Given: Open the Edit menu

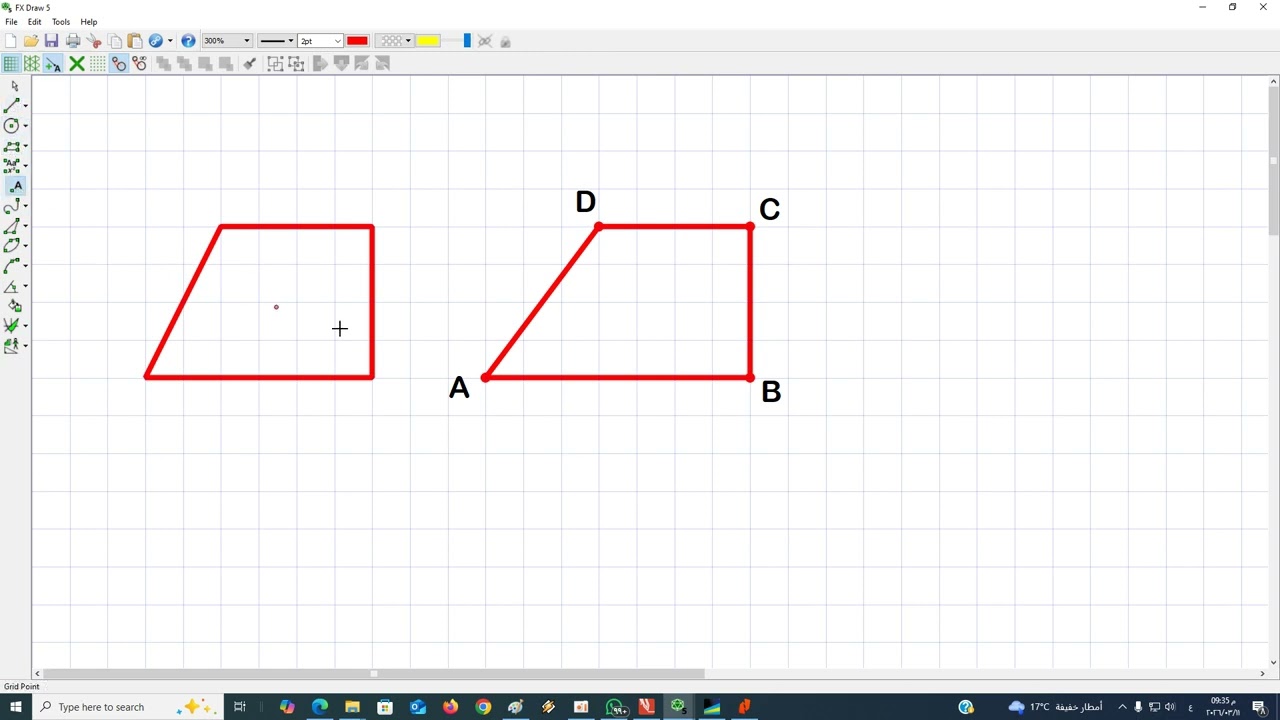Looking at the screenshot, I should [34, 22].
